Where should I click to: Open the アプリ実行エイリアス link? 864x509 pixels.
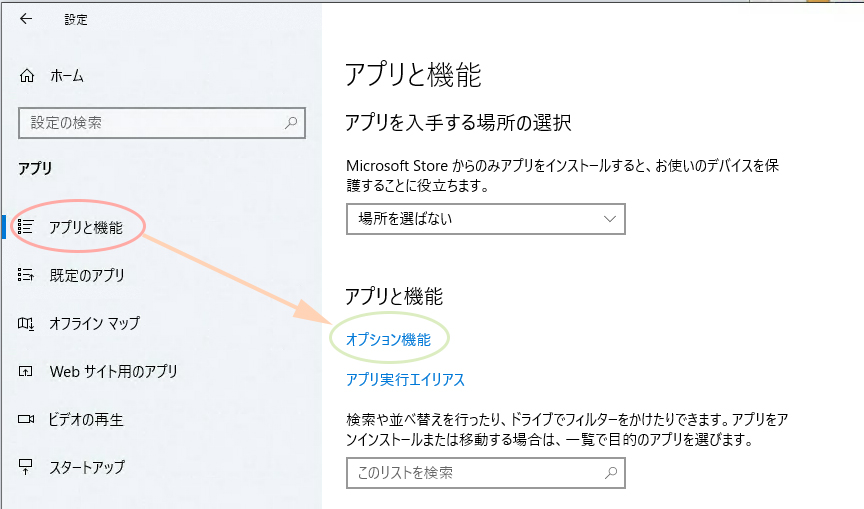[406, 380]
